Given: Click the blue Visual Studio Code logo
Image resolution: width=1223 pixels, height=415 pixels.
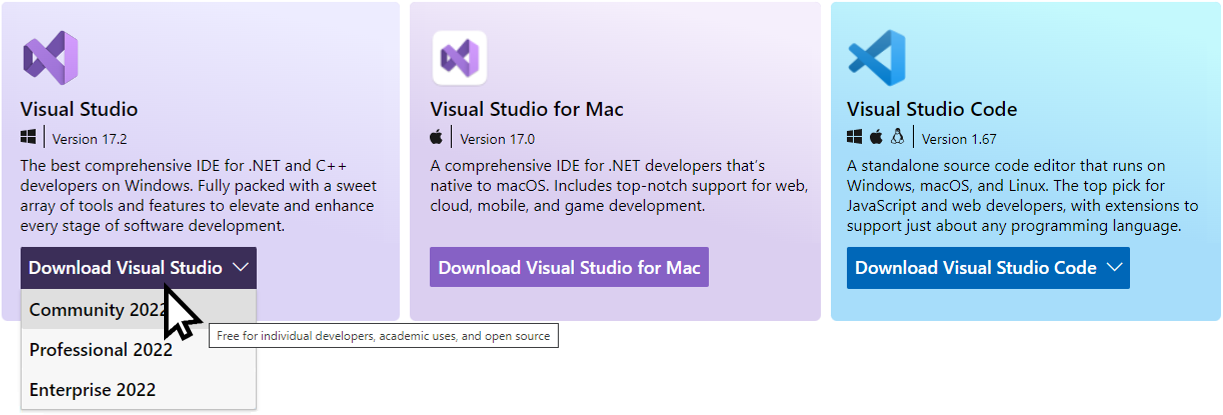Looking at the screenshot, I should (x=876, y=57).
